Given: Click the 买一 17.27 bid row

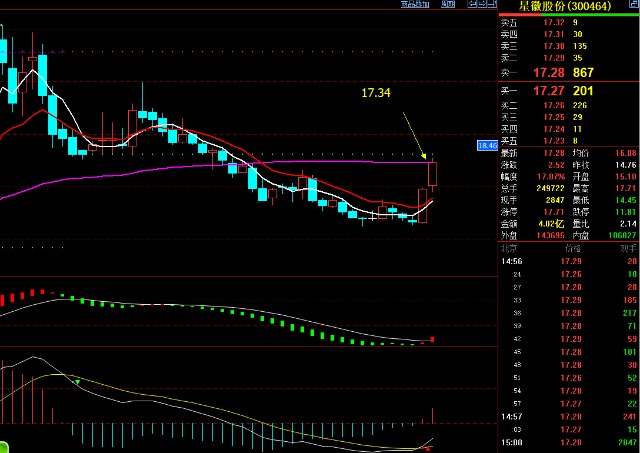Looking at the screenshot, I should [x=569, y=91].
